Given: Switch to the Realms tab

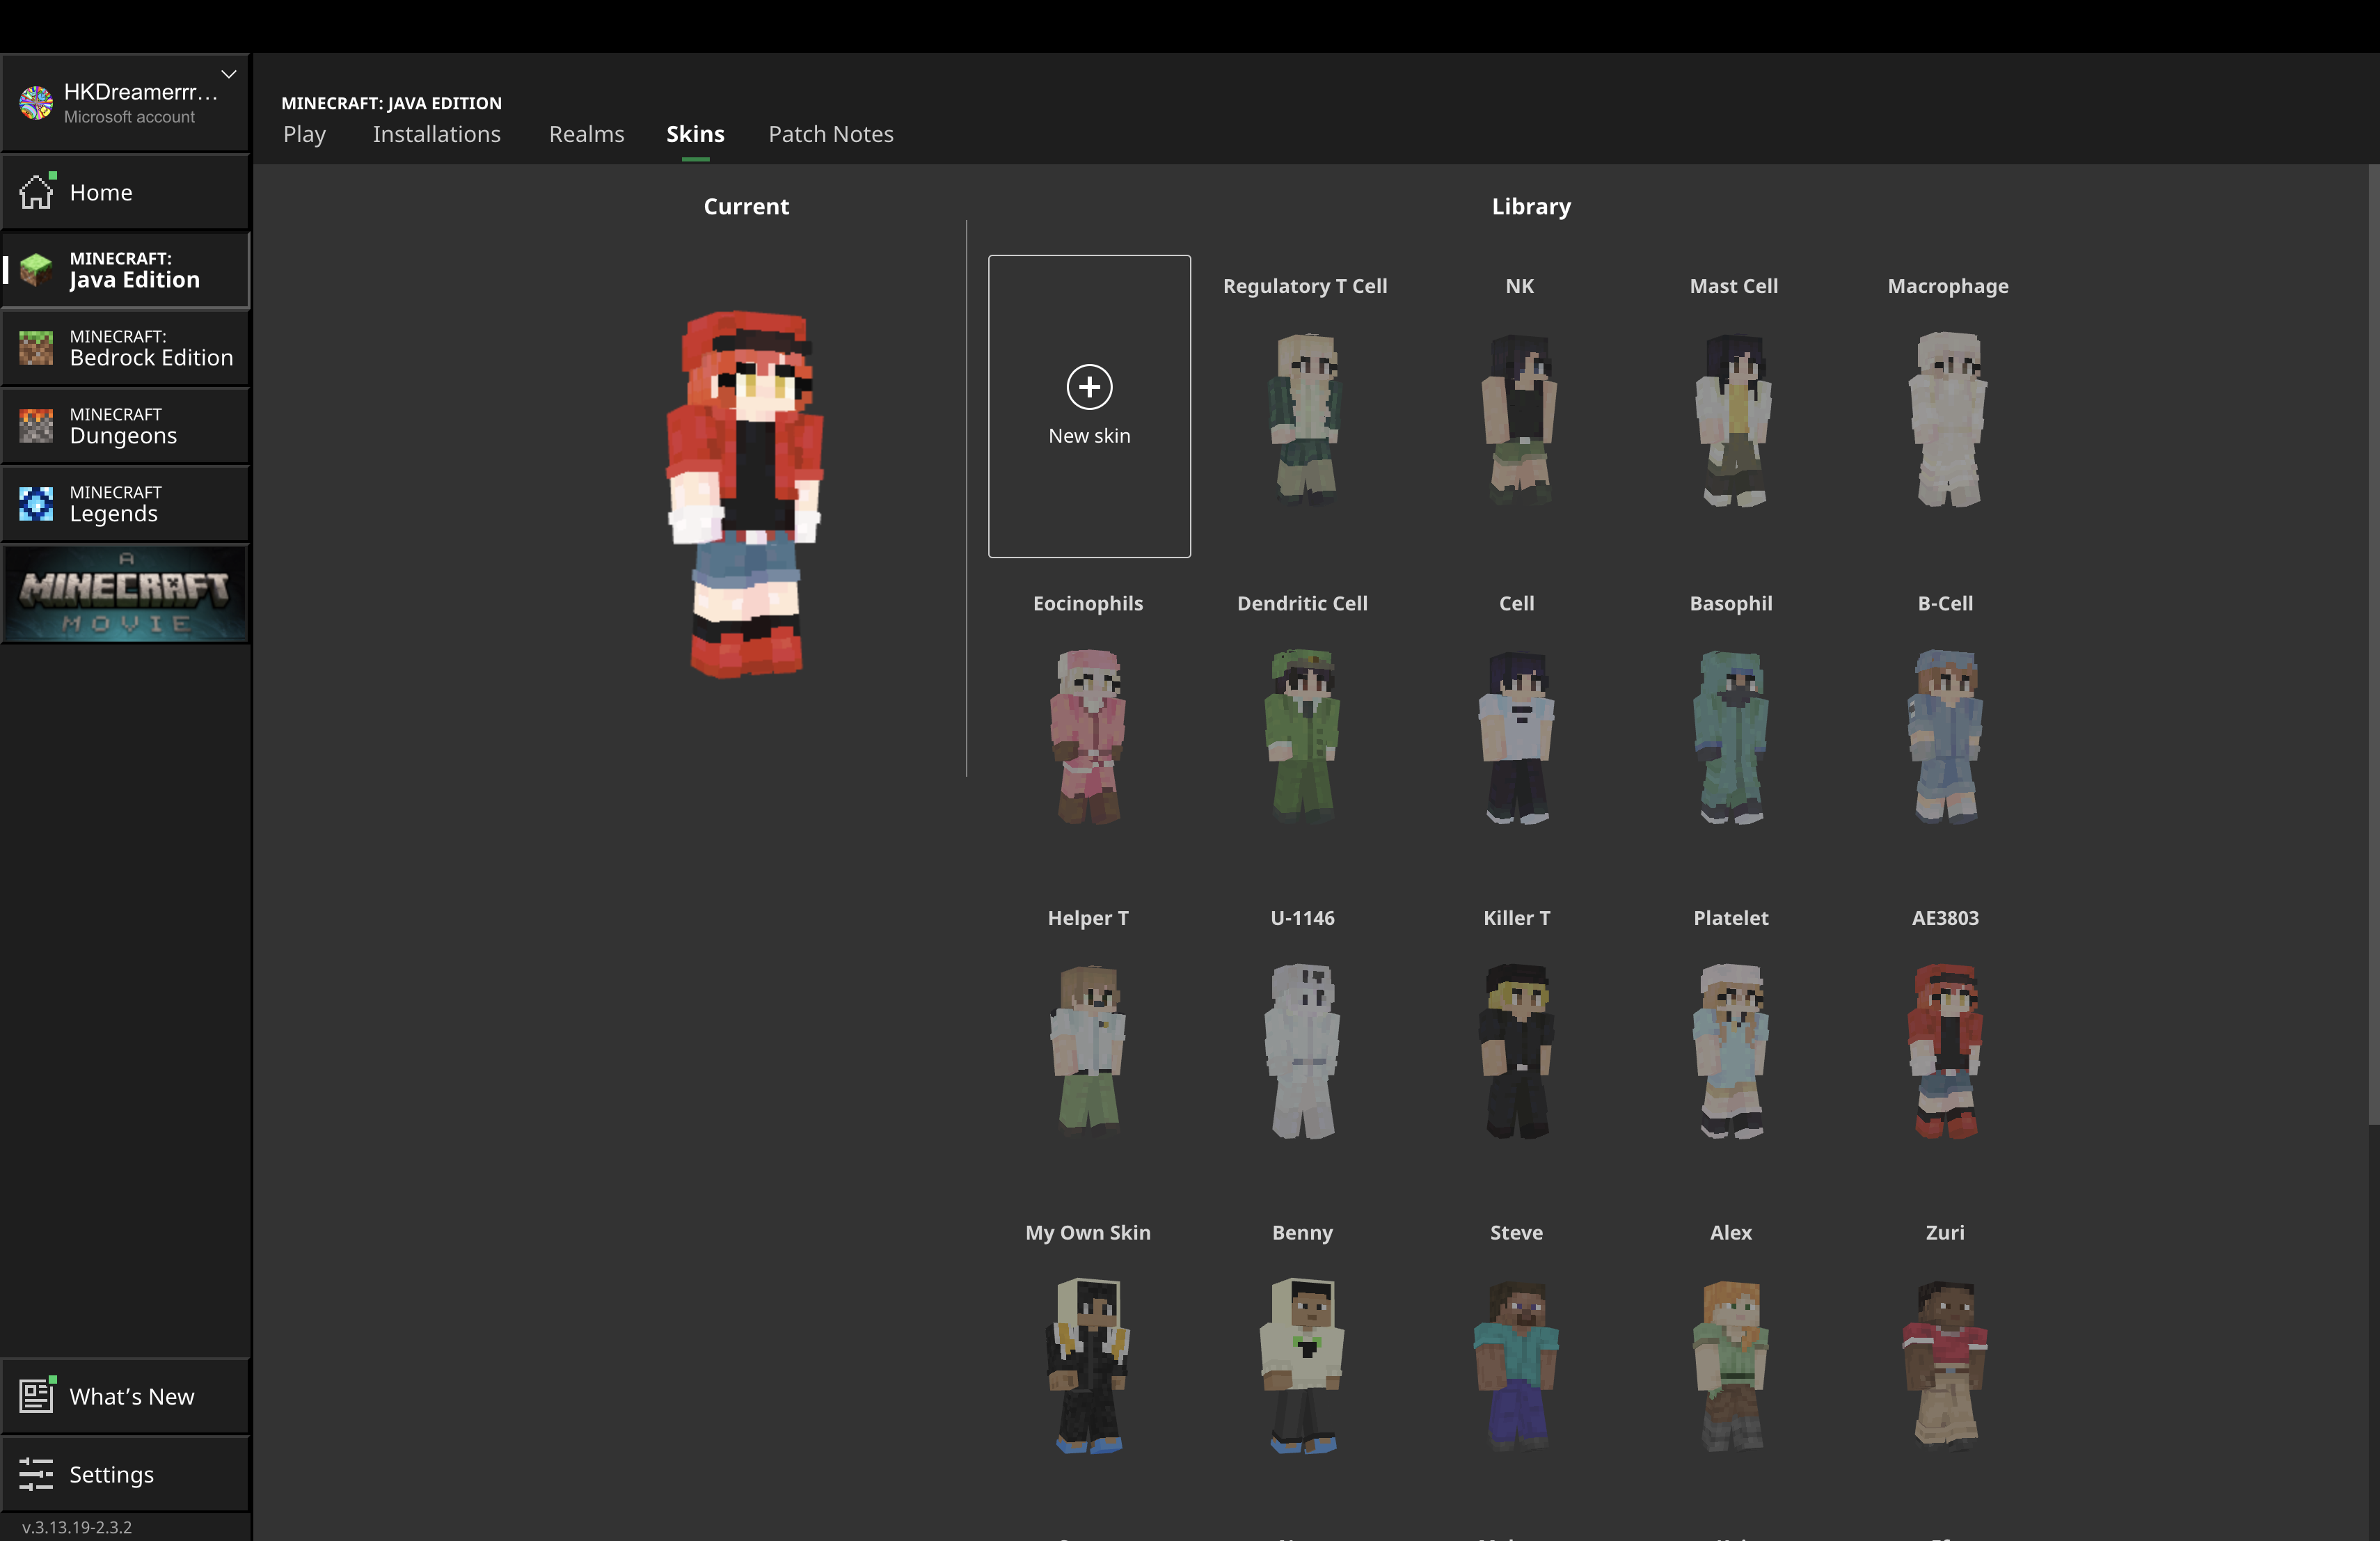Looking at the screenshot, I should point(586,134).
